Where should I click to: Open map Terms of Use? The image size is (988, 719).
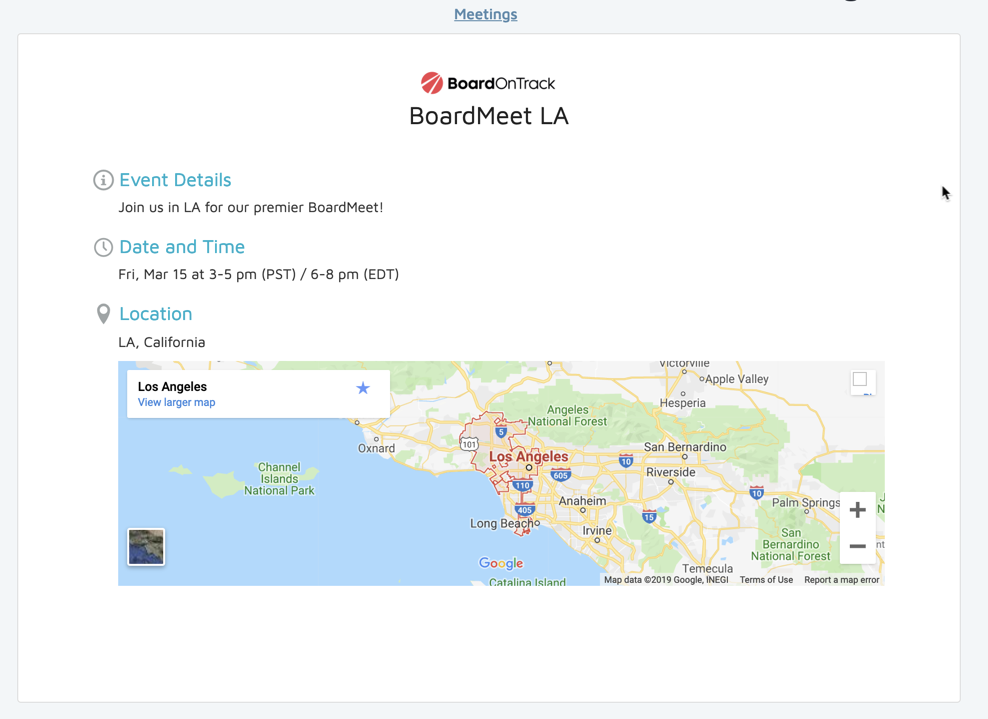pos(766,580)
